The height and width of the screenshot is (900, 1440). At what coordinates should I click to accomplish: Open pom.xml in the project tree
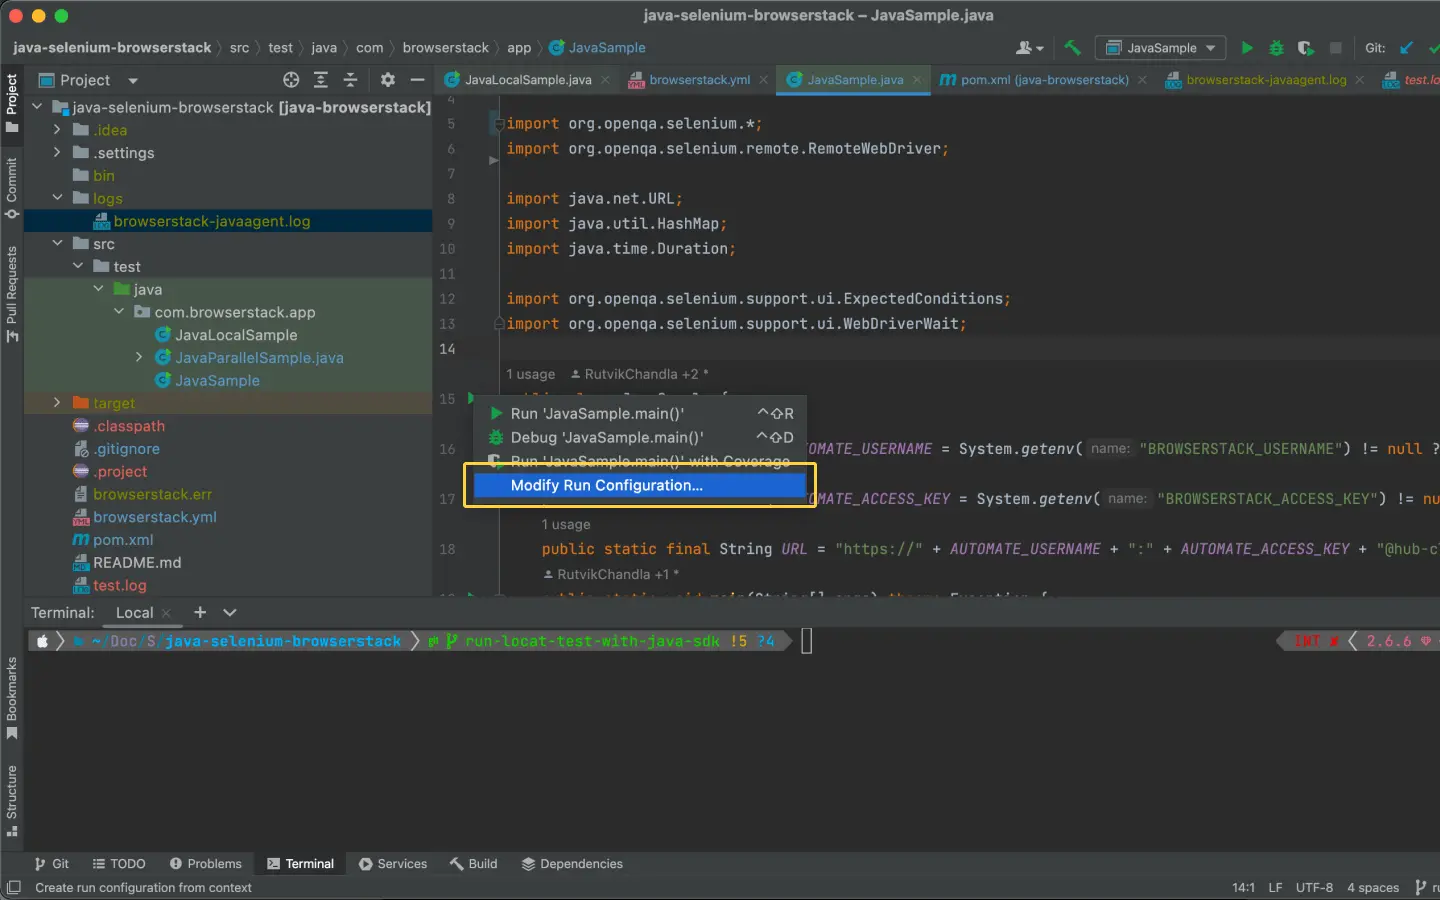point(122,540)
